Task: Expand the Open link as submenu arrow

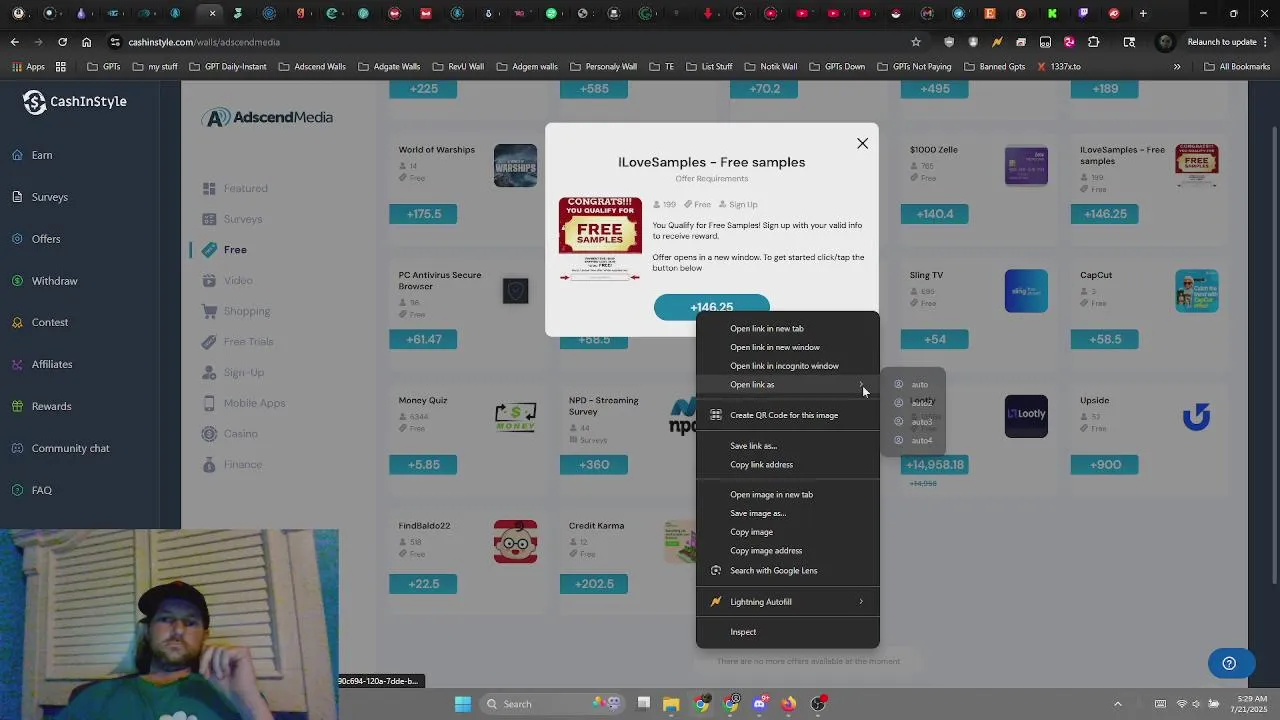Action: [861, 384]
